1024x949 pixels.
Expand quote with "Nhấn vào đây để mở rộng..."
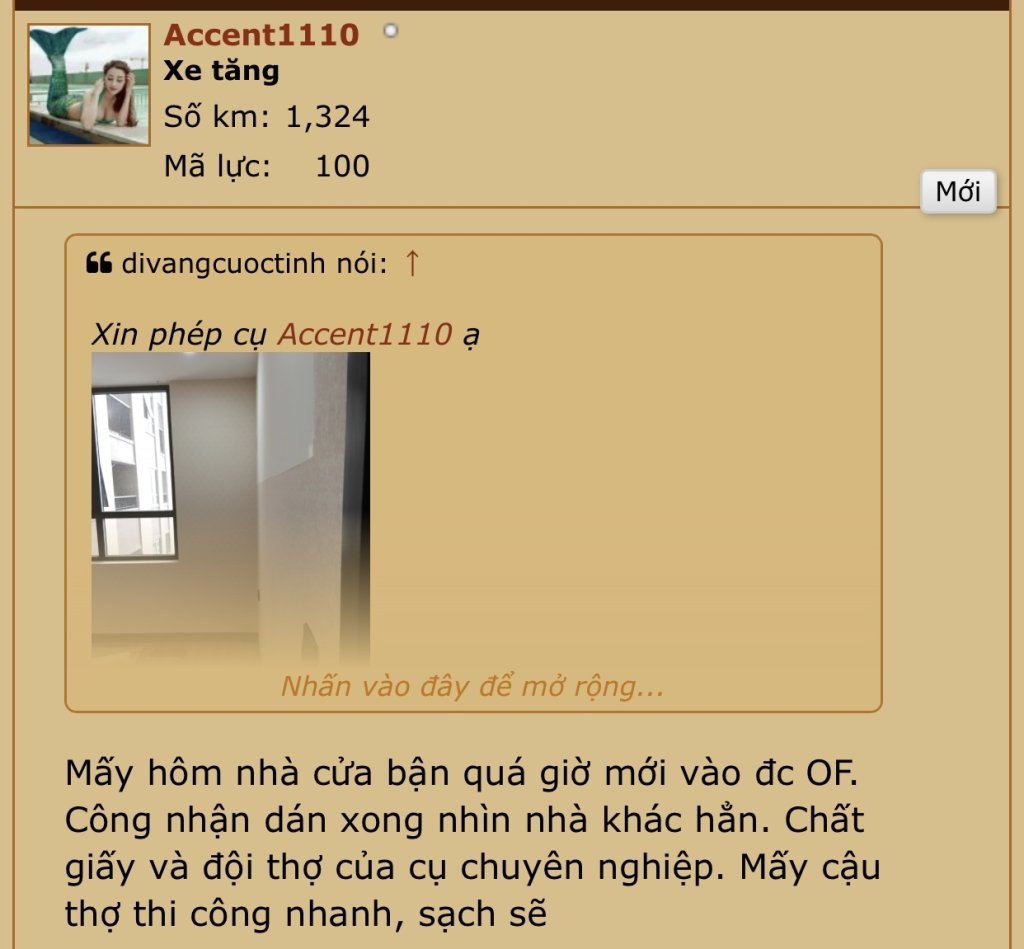[x=472, y=686]
